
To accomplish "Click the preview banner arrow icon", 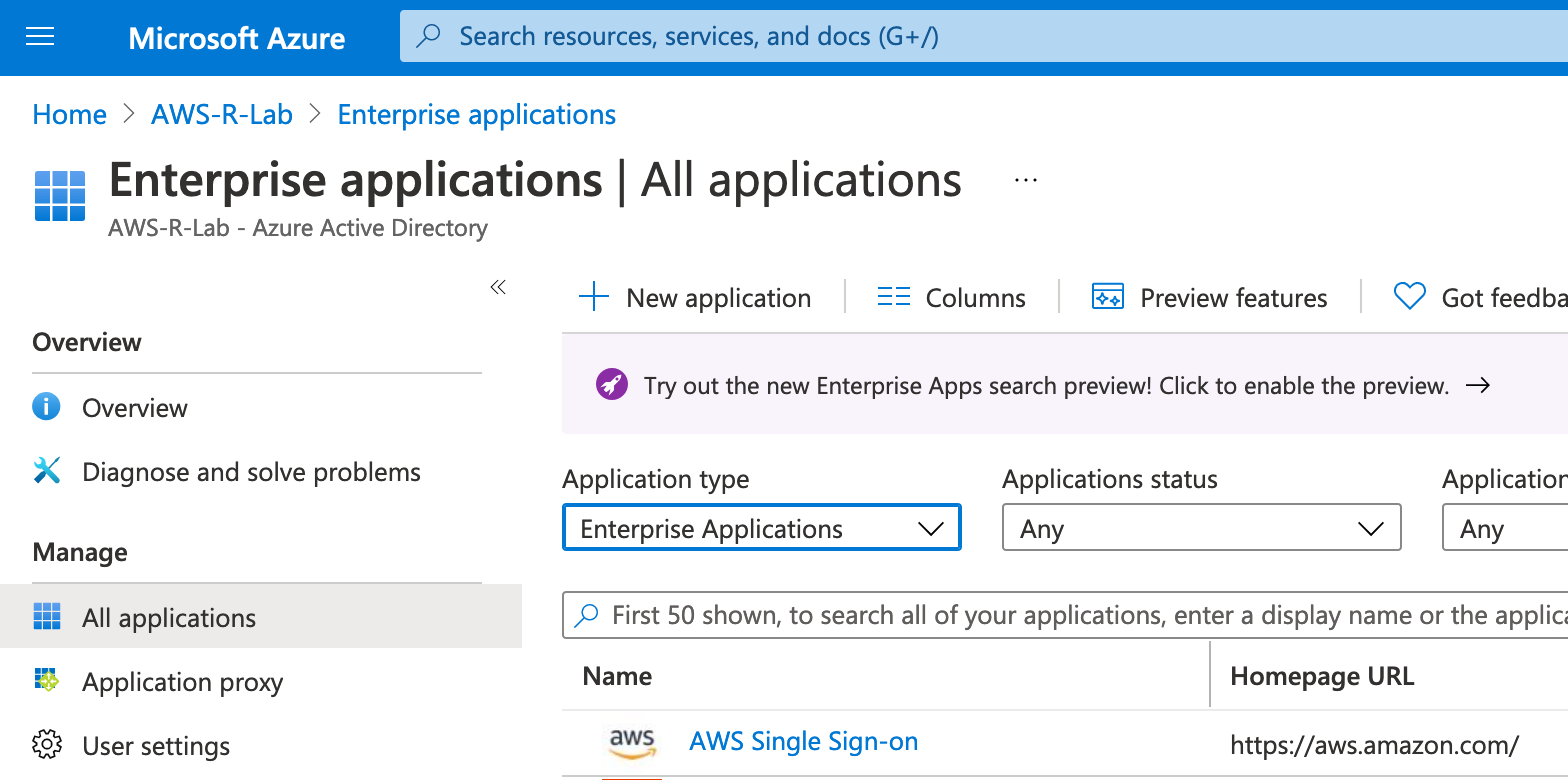I will (x=1477, y=385).
